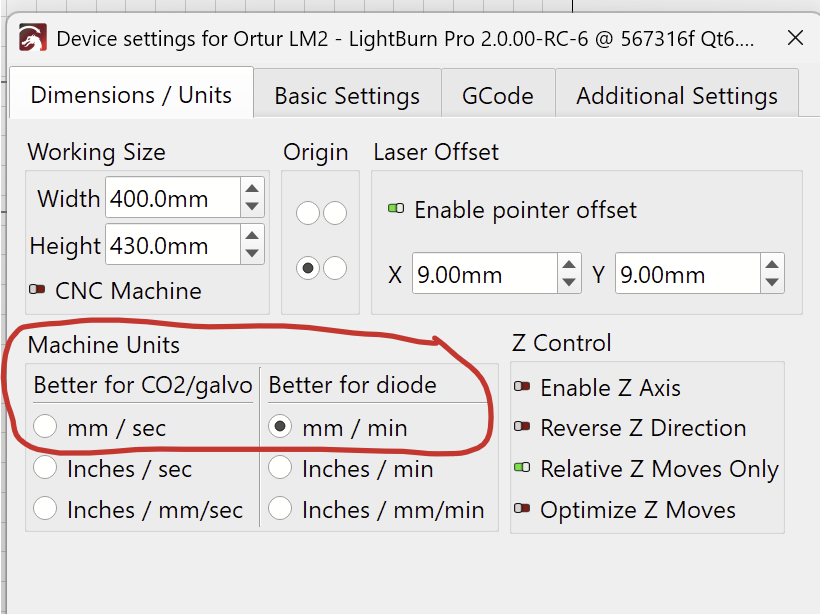Decrease laser offset Y value arrow
820x614 pixels.
772,282
